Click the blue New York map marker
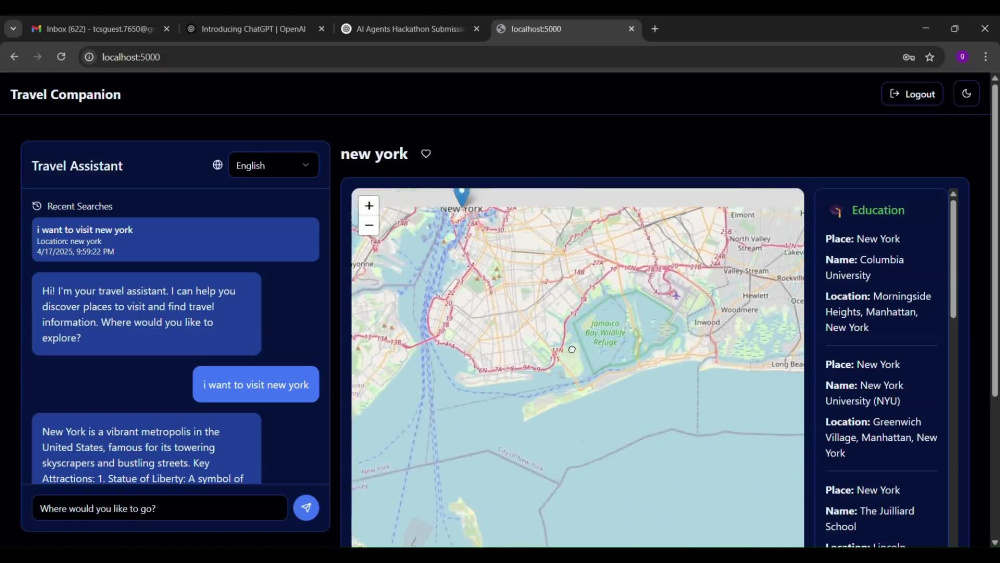This screenshot has height=563, width=1000. (x=461, y=196)
